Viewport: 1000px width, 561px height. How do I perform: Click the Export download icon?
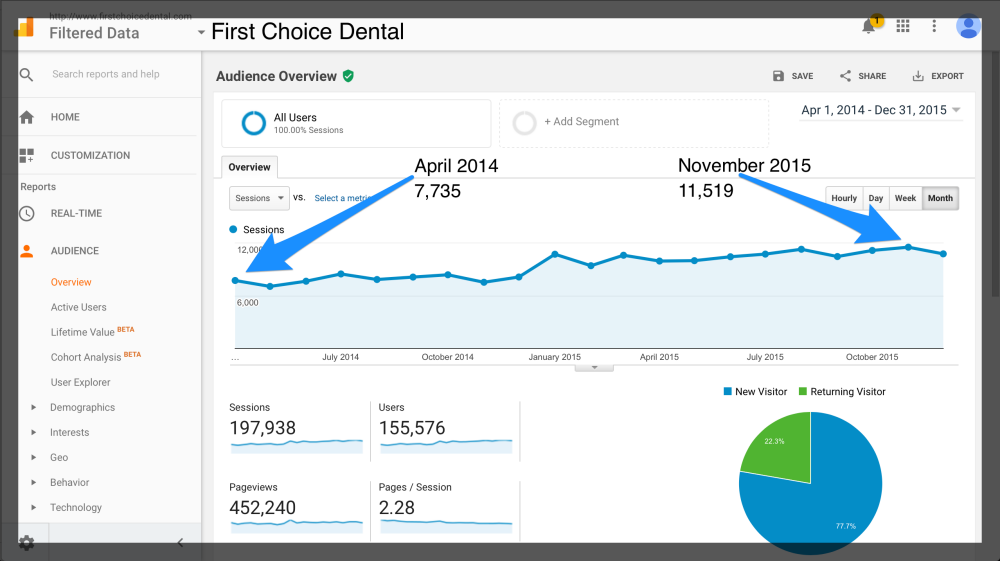click(x=918, y=76)
